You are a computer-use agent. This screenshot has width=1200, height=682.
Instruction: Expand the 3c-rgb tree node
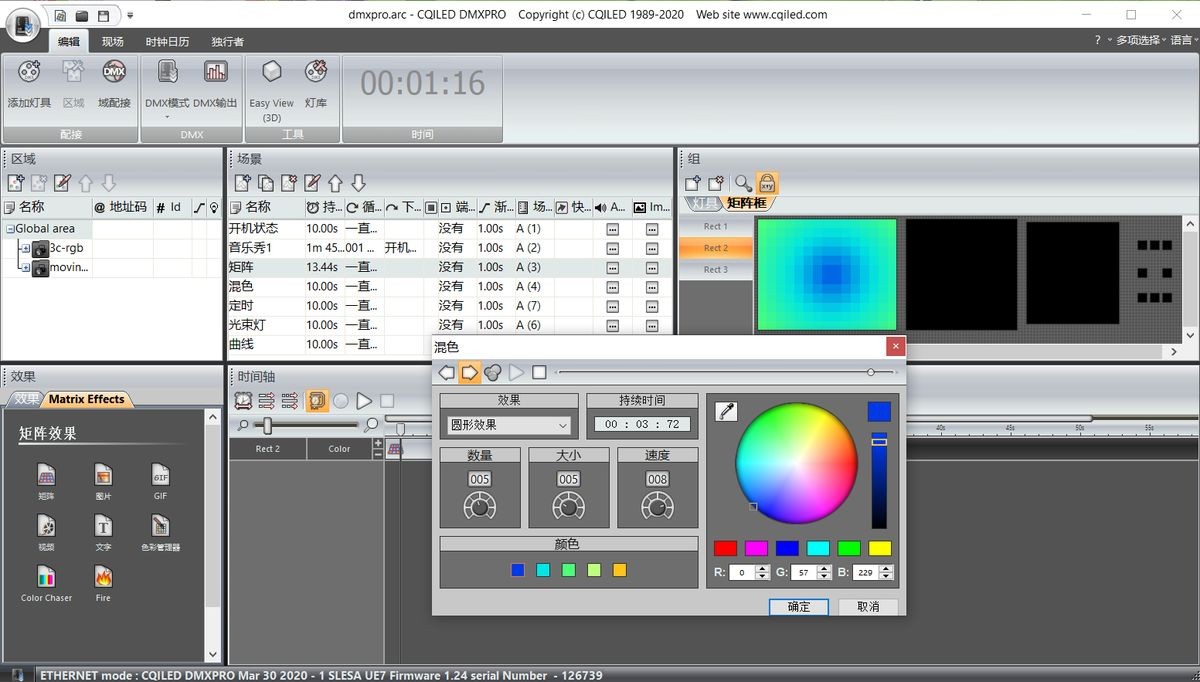point(25,248)
